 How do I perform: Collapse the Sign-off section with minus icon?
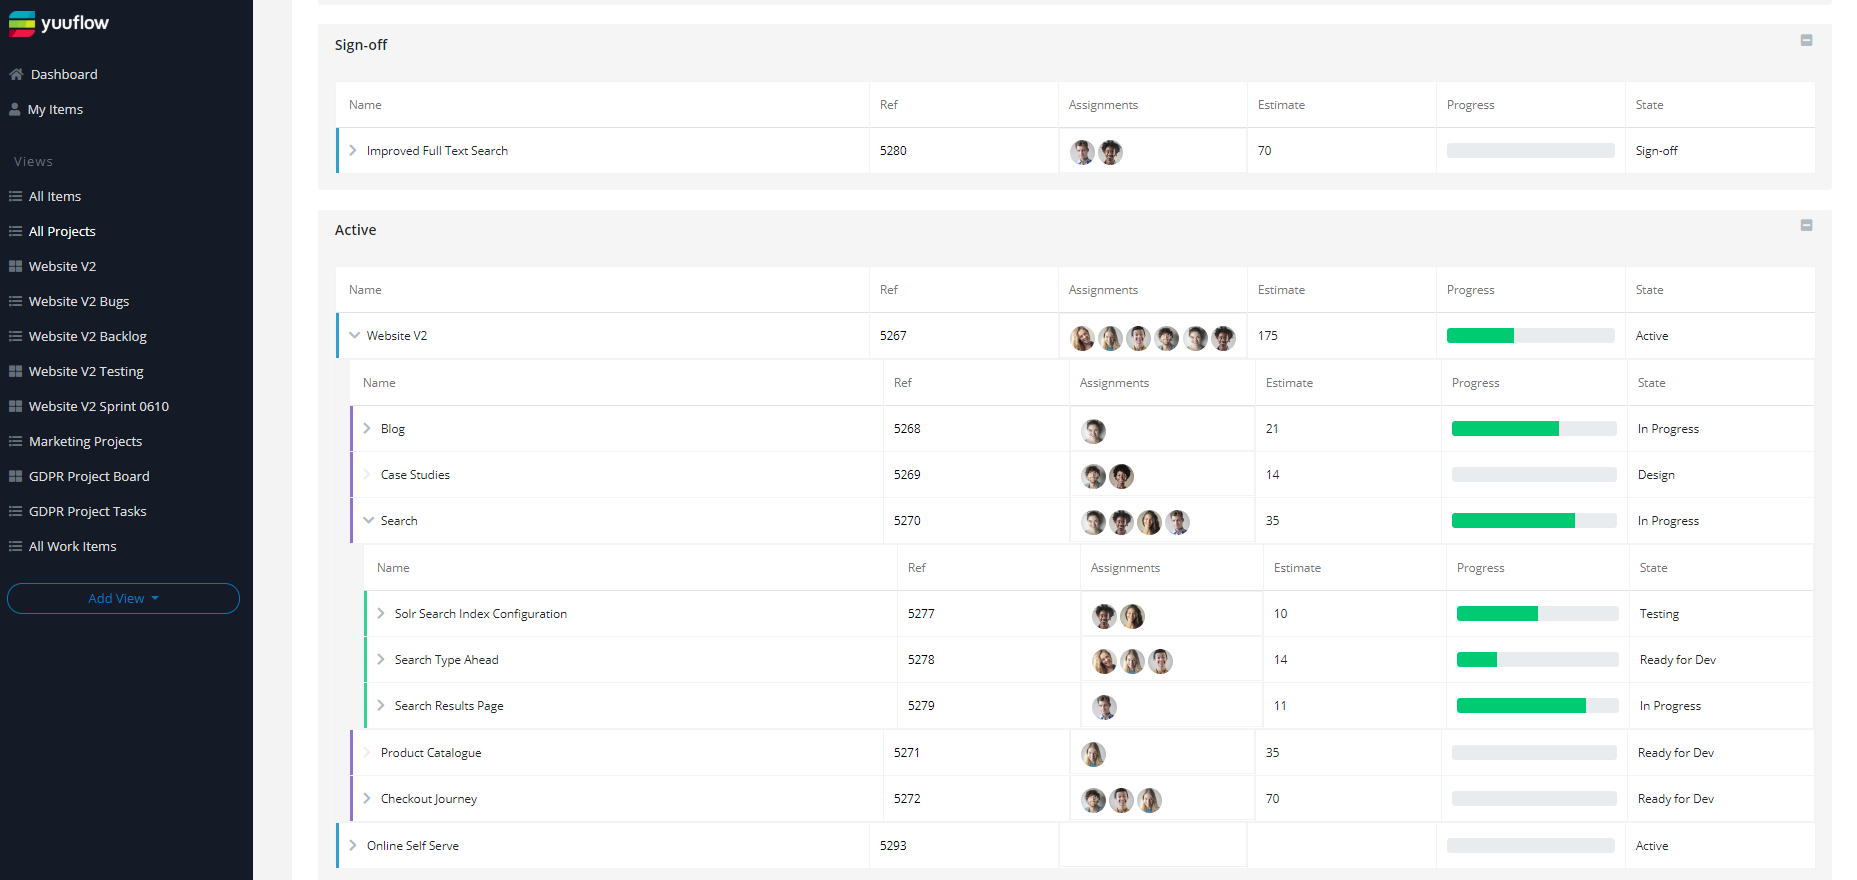[1806, 40]
